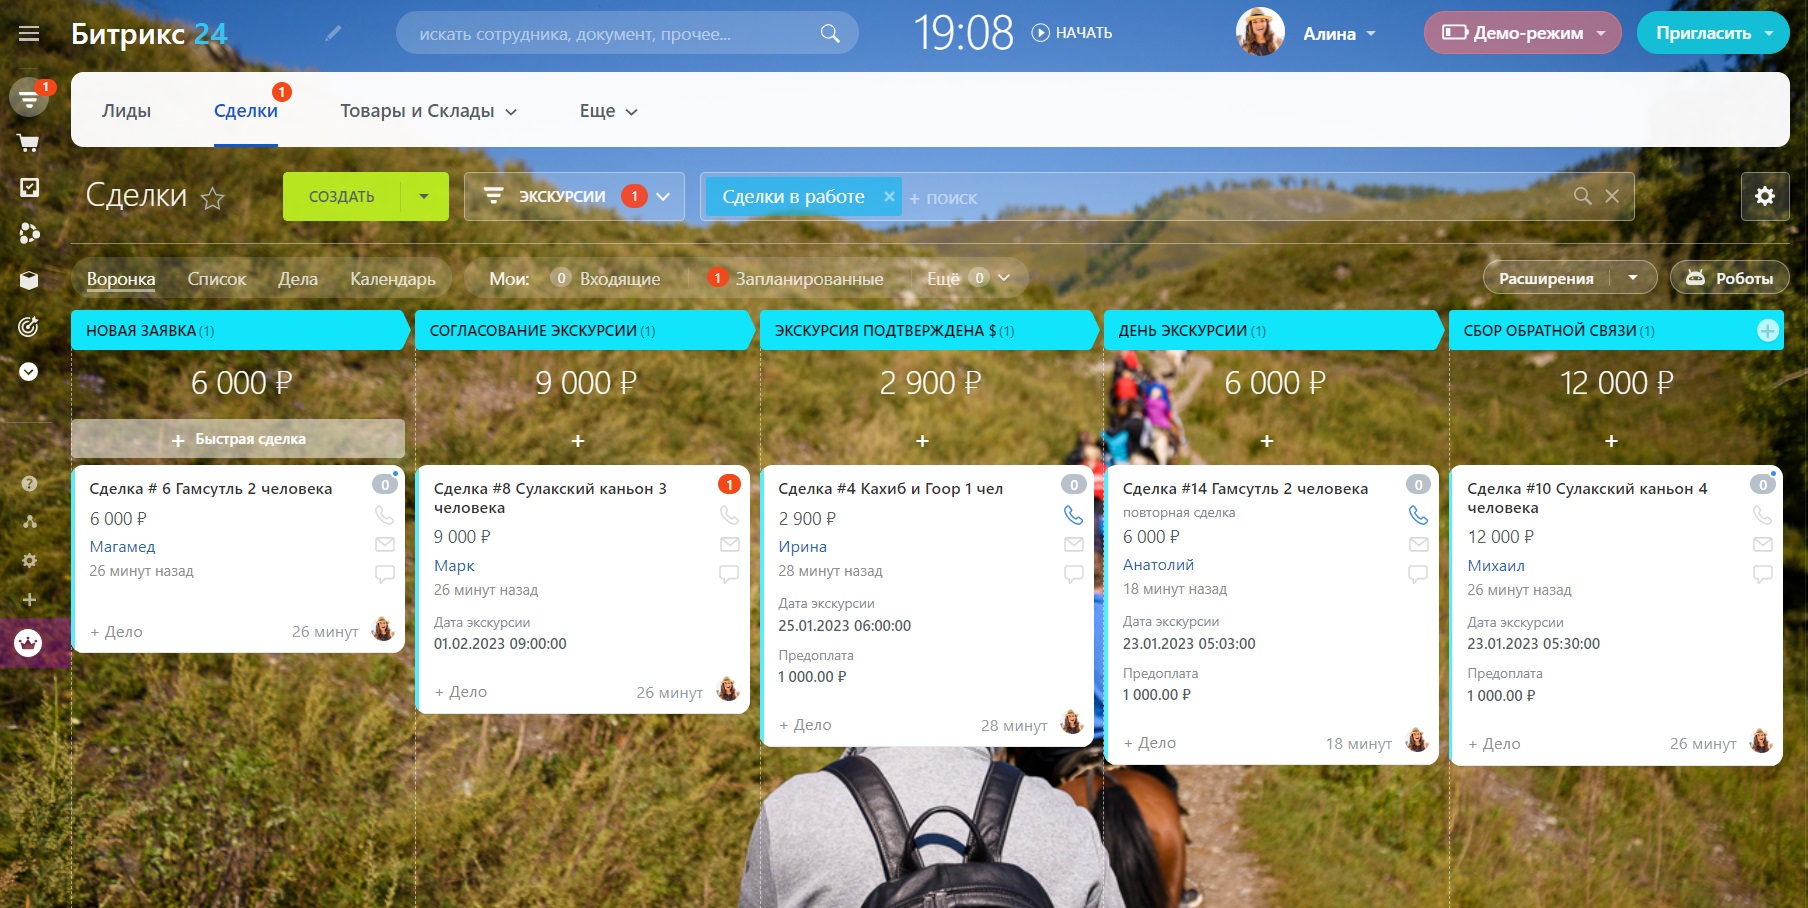The width and height of the screenshot is (1808, 908).
Task: Click the magnifier in the top search bar
Action: (830, 34)
